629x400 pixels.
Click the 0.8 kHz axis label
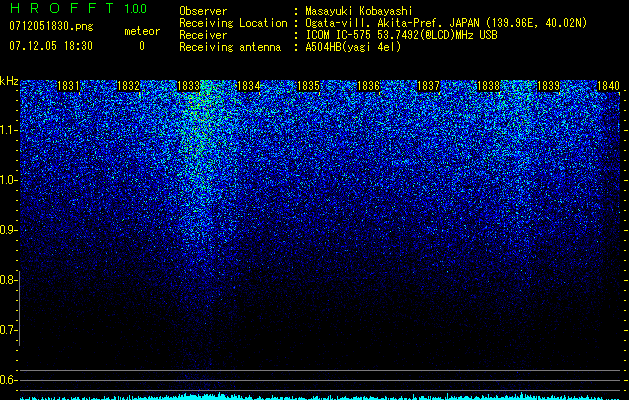8,280
